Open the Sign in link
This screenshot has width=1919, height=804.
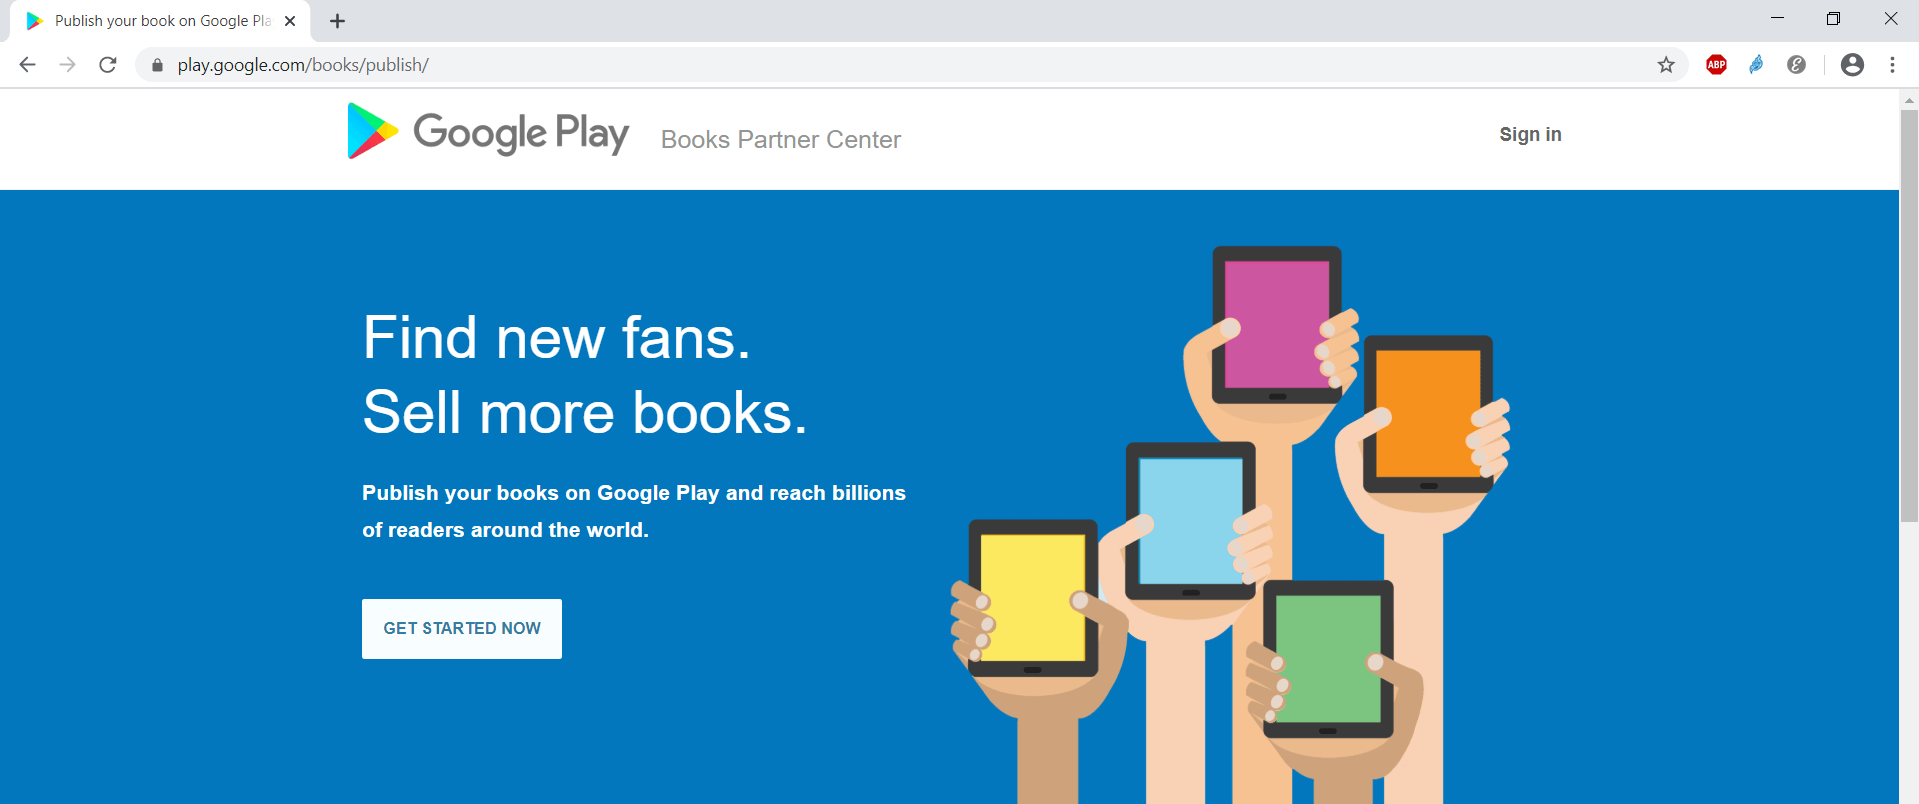pyautogui.click(x=1530, y=134)
